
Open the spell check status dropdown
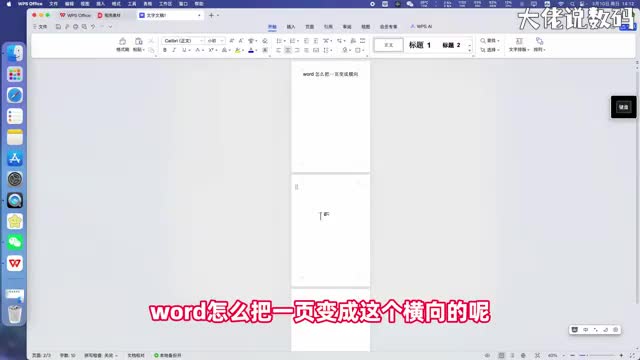click(101, 356)
